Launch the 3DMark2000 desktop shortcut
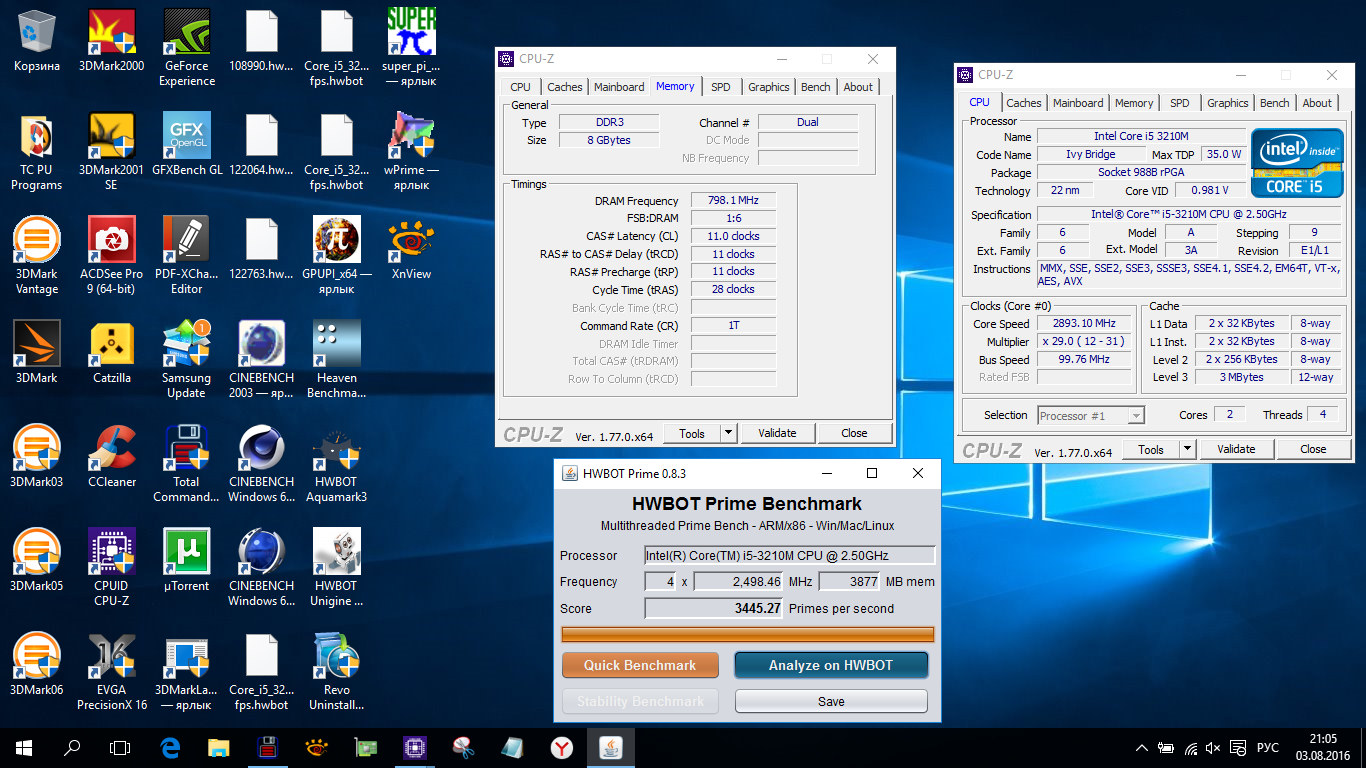 112,40
